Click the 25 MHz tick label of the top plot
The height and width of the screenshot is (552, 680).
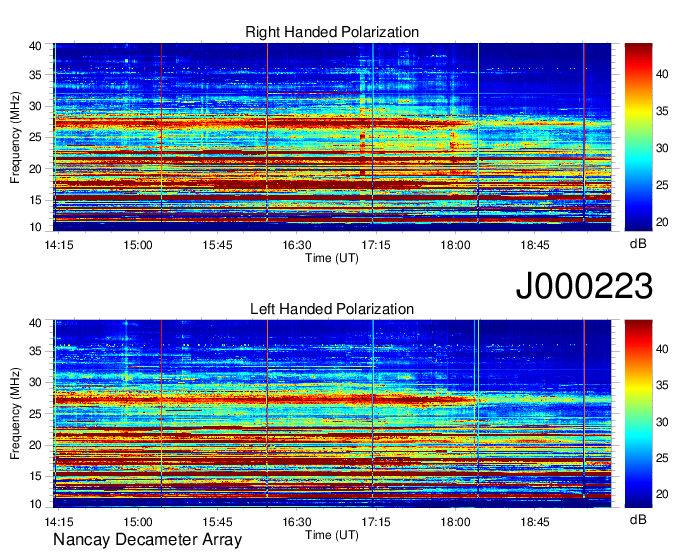coord(36,137)
